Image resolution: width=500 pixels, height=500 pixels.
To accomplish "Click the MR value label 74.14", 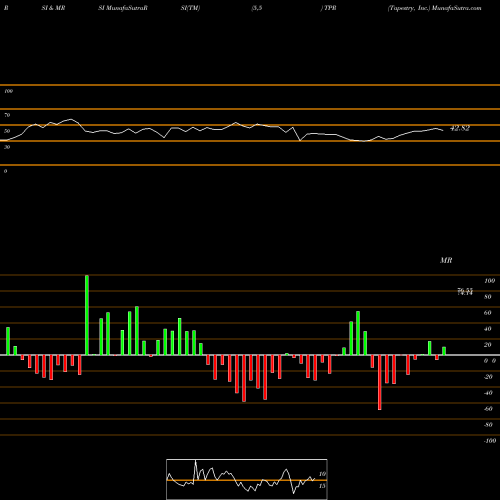I will [x=465, y=292].
